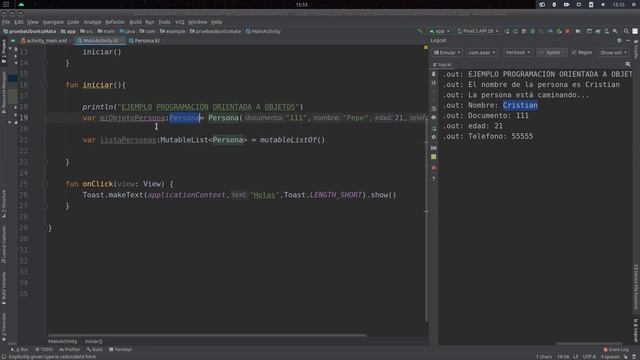Viewport: 640px width, 360px height.
Task: Open the Gradle side tool window tab
Action: pyautogui.click(x=636, y=50)
